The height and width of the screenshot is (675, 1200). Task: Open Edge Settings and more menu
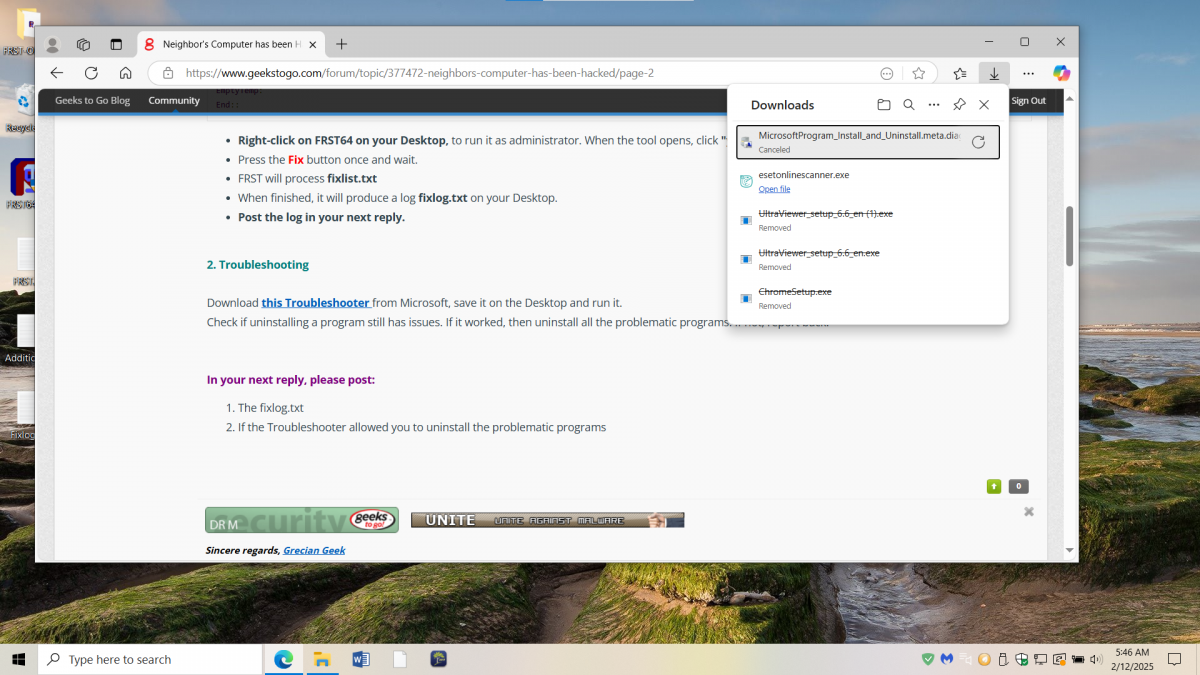[1028, 73]
